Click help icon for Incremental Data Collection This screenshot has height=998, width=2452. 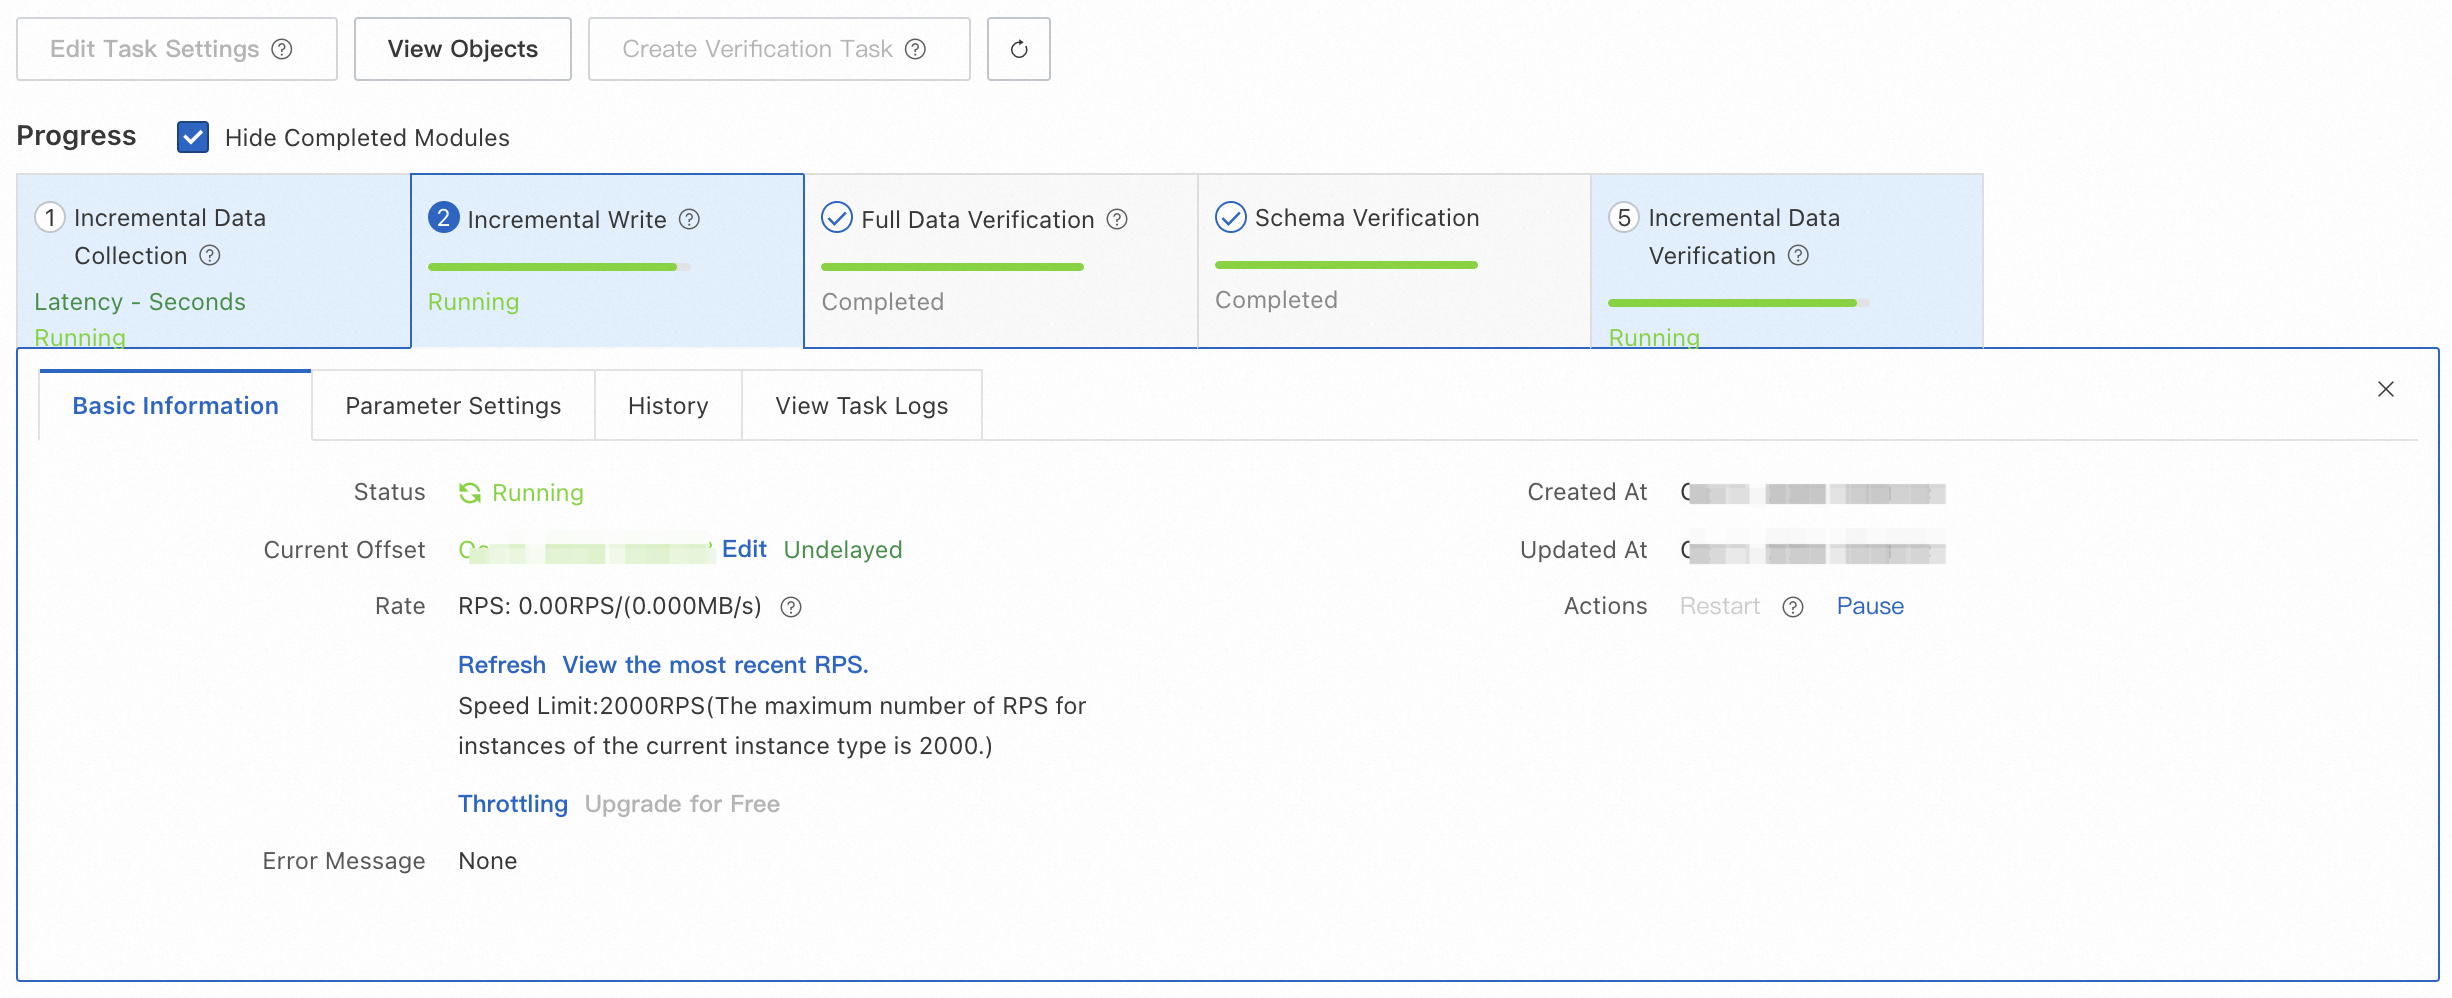[209, 256]
